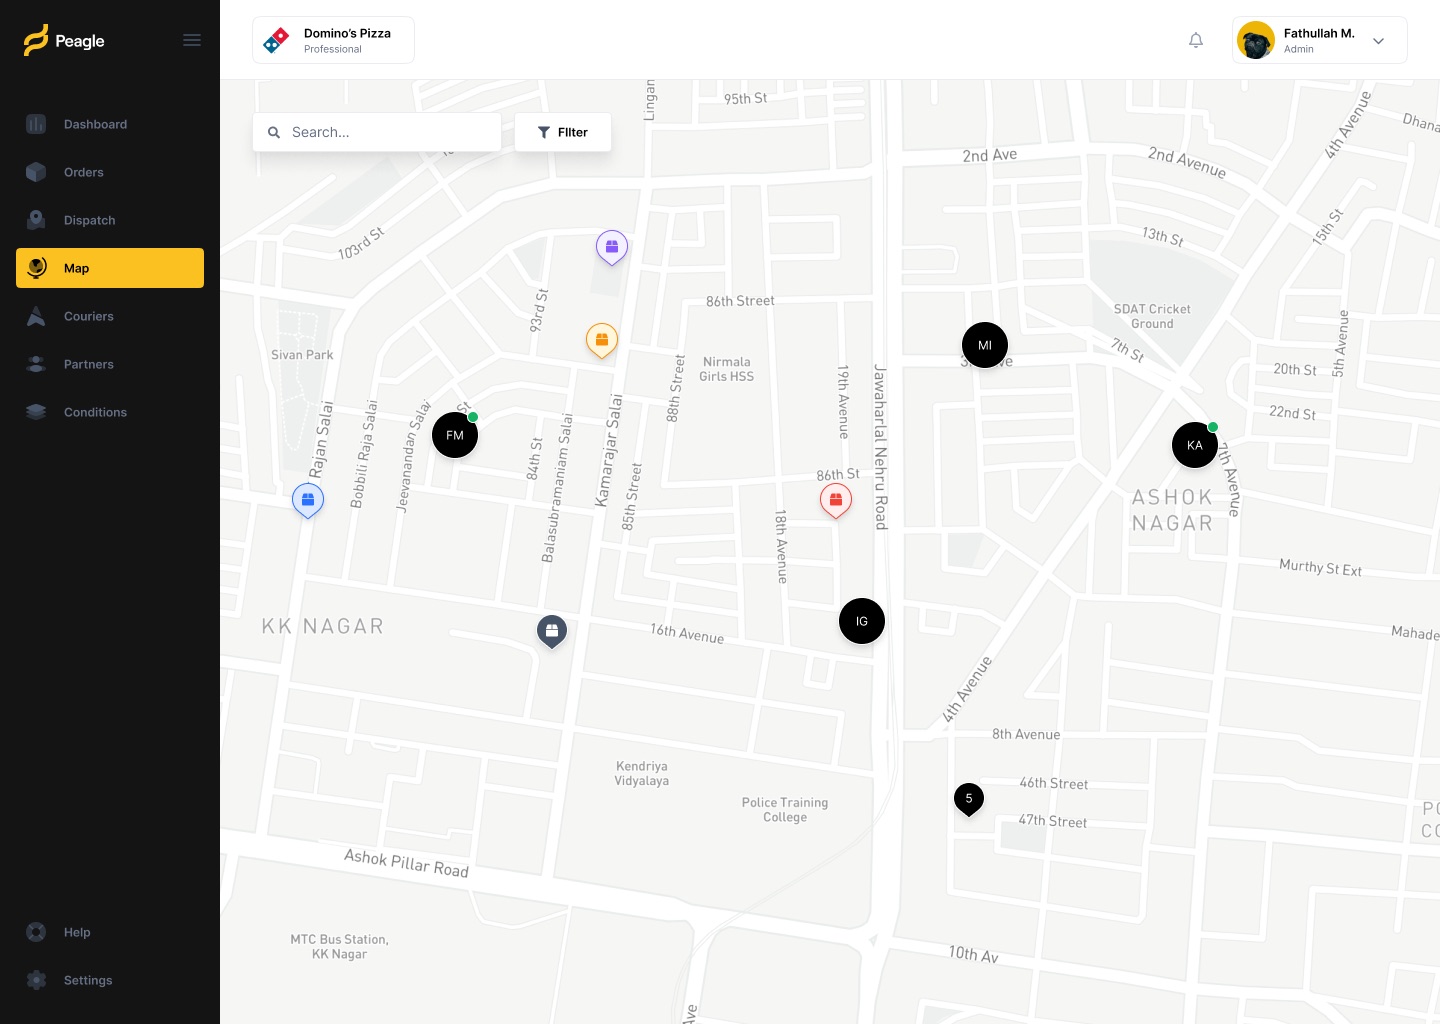Click the Domino's Pizza logo
This screenshot has height=1024, width=1440.
coord(275,40)
